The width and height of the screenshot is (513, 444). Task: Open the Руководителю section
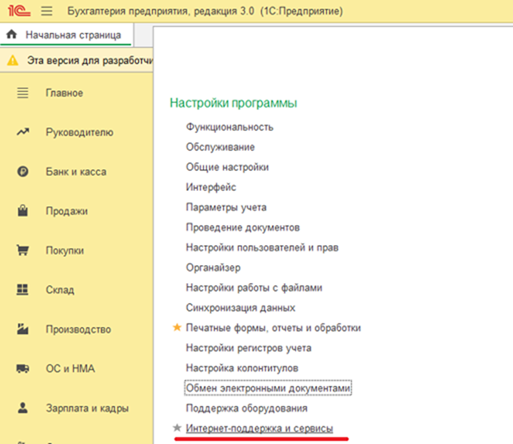click(80, 132)
